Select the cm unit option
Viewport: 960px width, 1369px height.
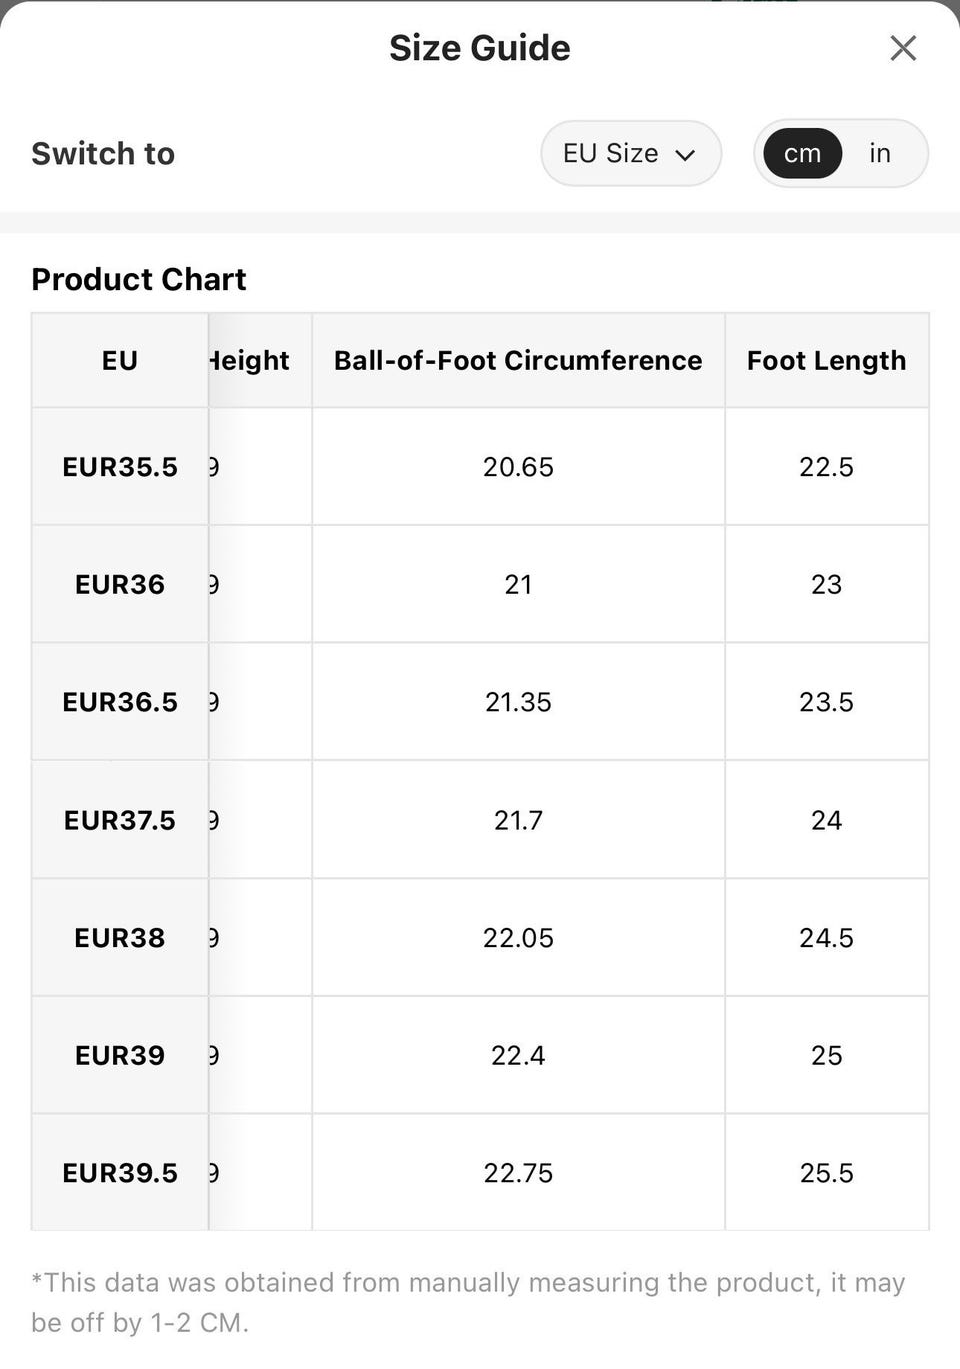802,154
